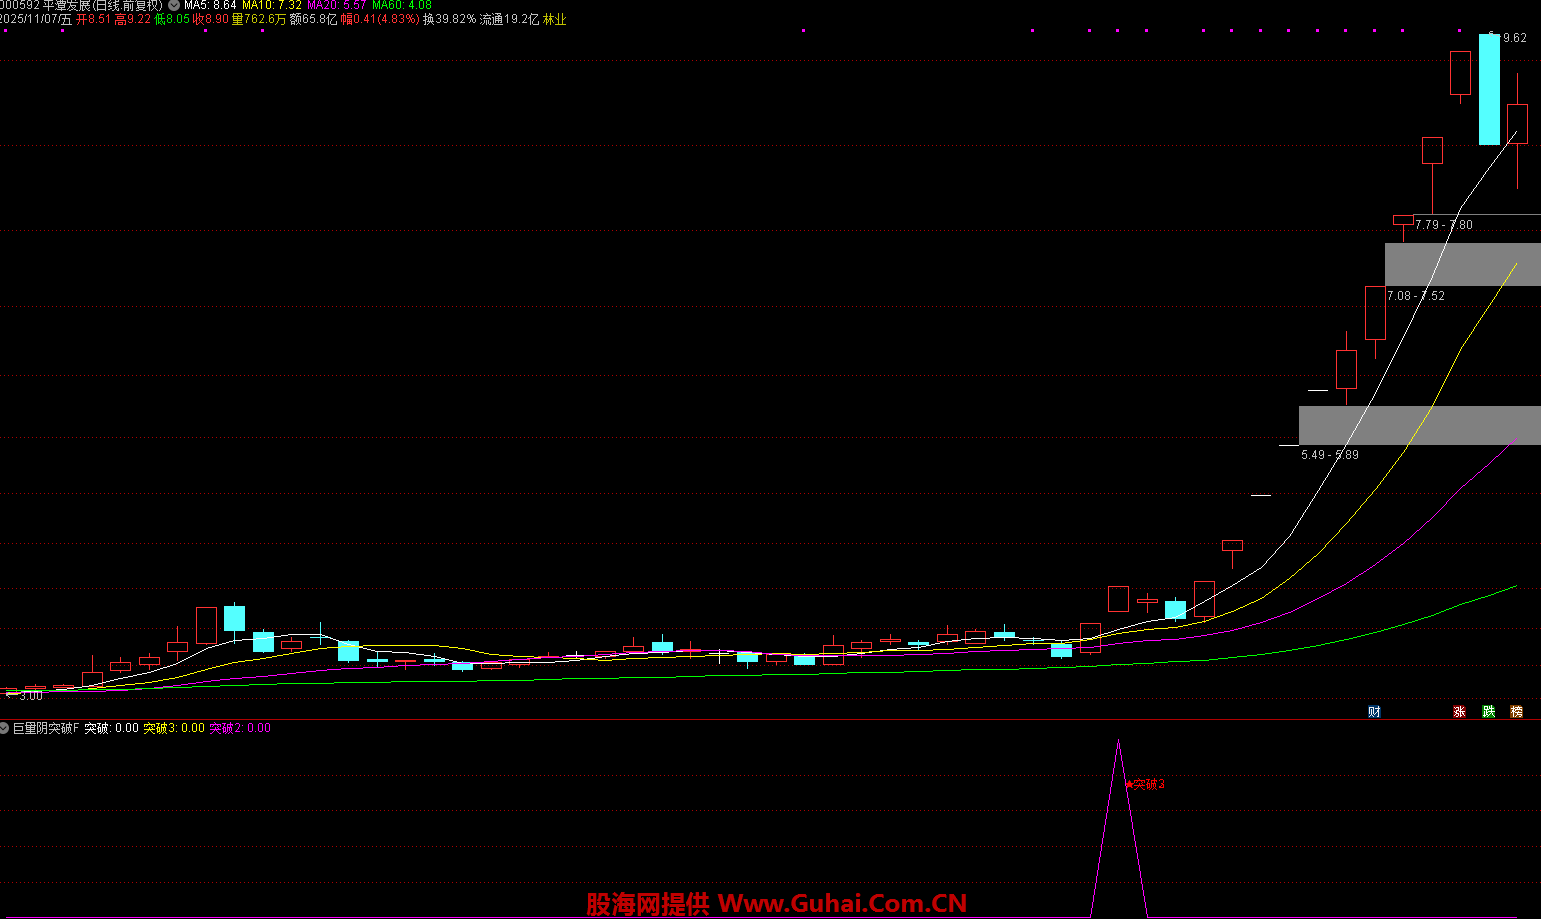Click the red 涨 marker icon
Image resolution: width=1541 pixels, height=919 pixels.
(x=1459, y=711)
